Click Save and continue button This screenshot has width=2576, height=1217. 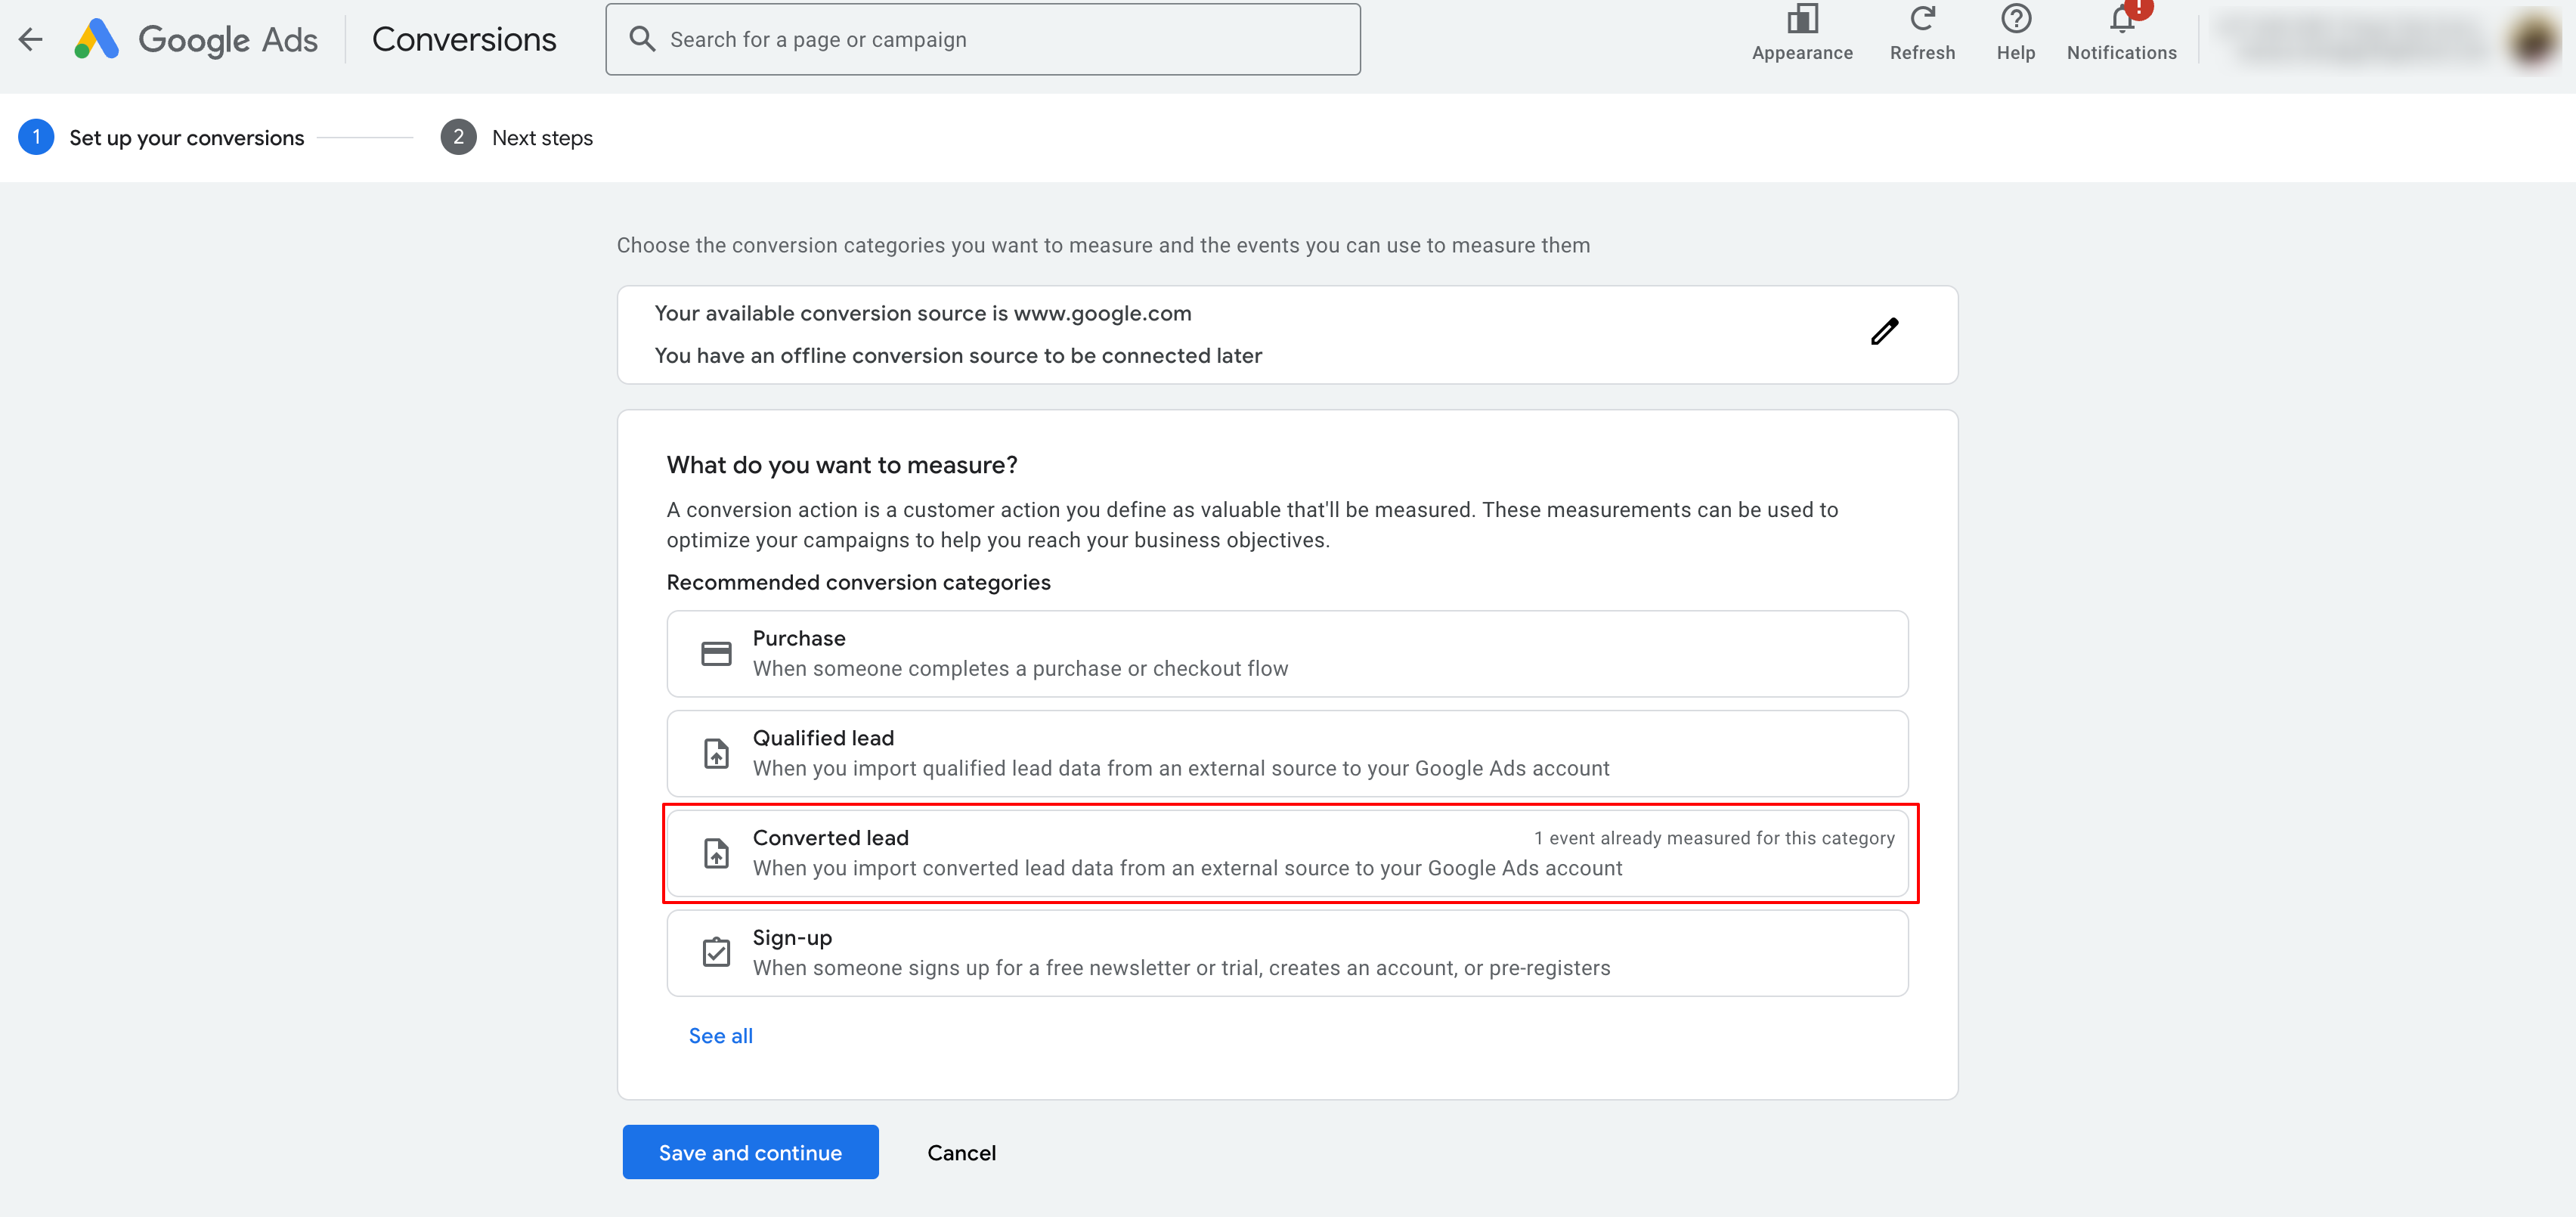point(750,1152)
